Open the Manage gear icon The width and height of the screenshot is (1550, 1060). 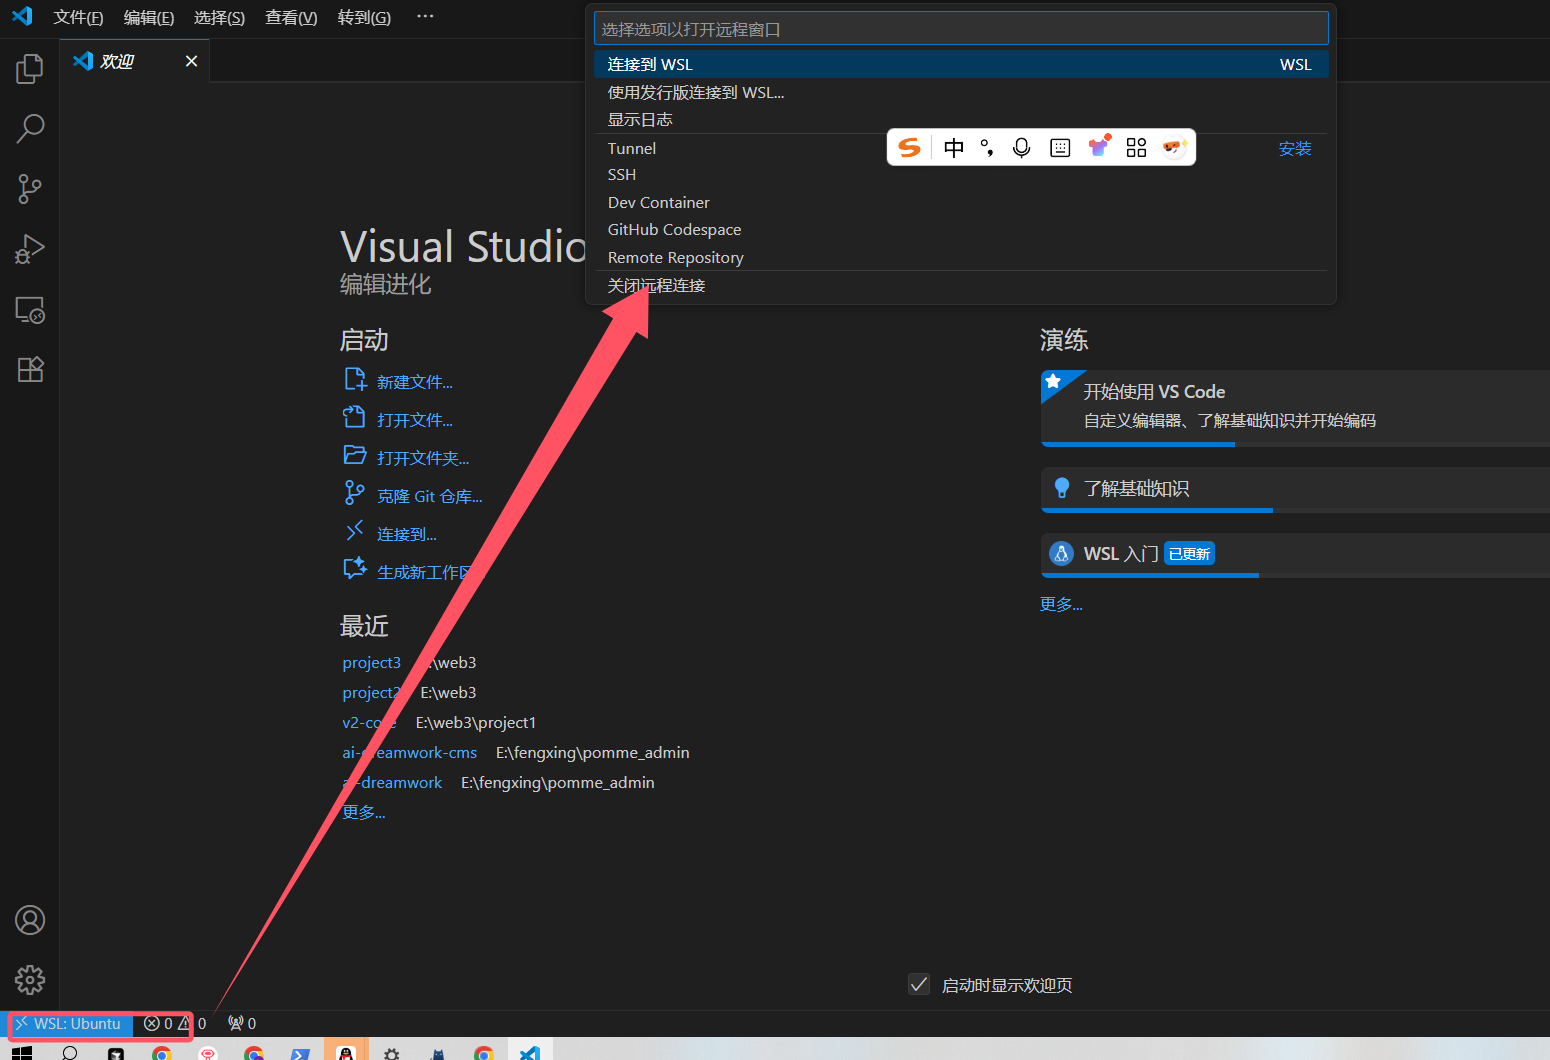[x=30, y=980]
